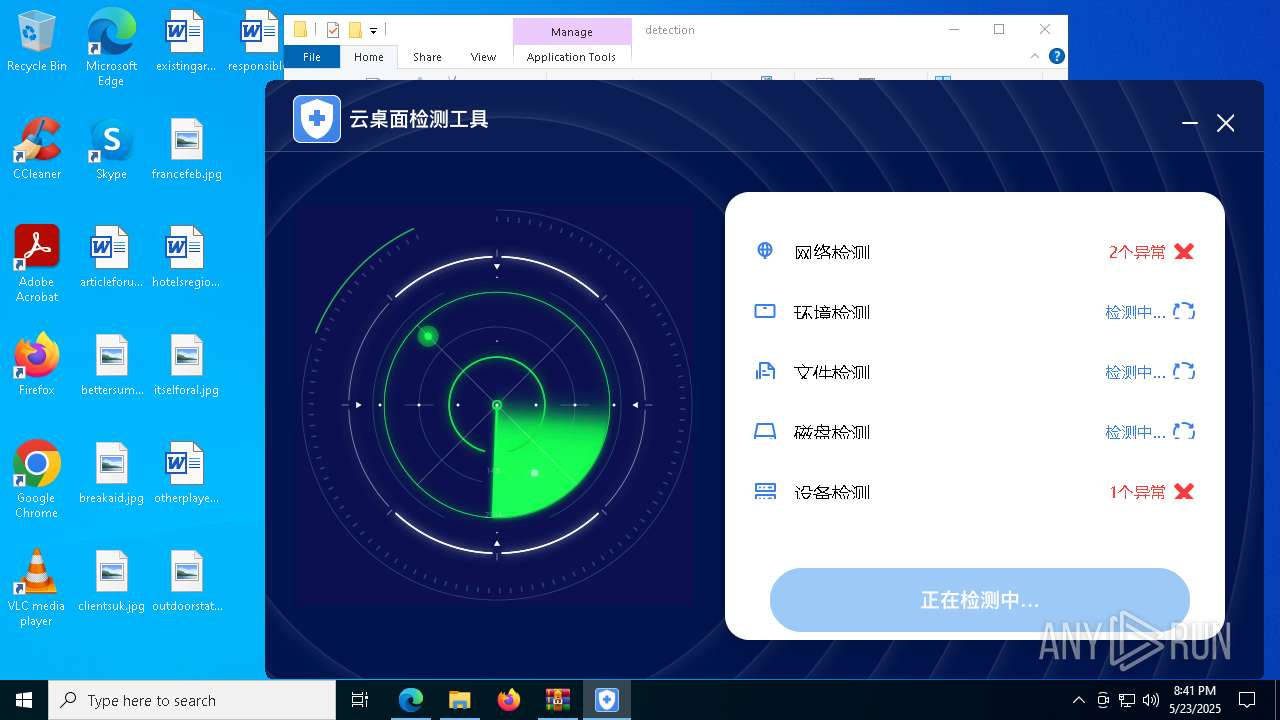Select the breakaid.jpg desktop file

click(x=111, y=472)
